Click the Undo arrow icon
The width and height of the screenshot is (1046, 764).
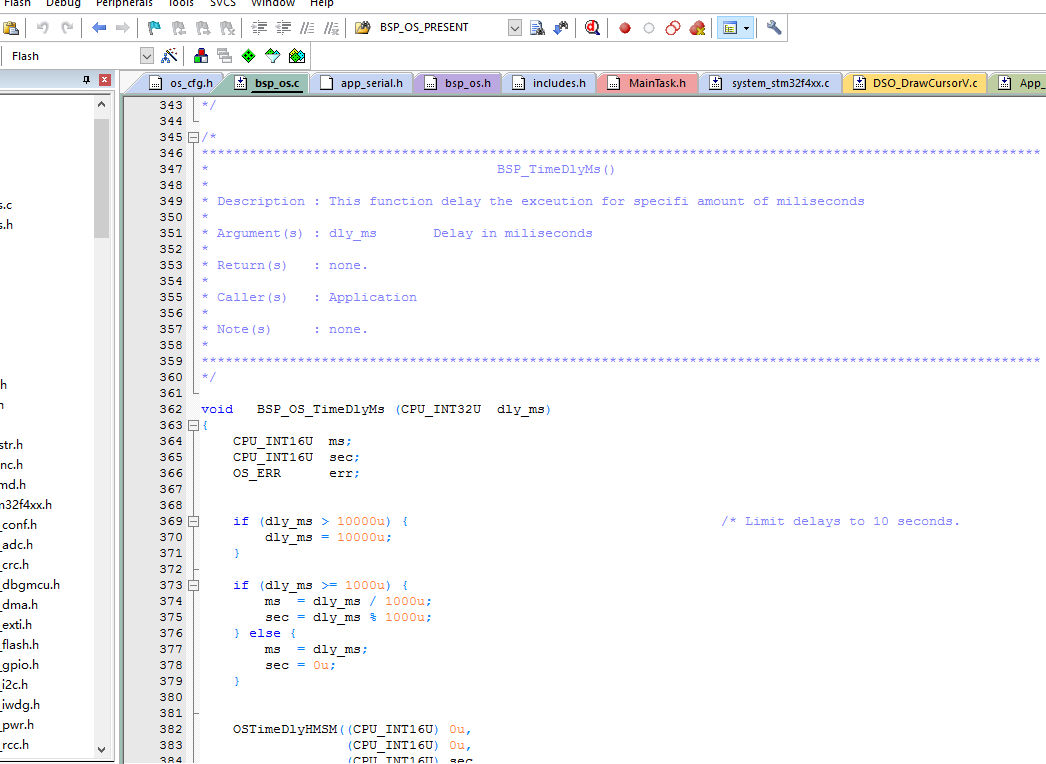pyautogui.click(x=43, y=28)
